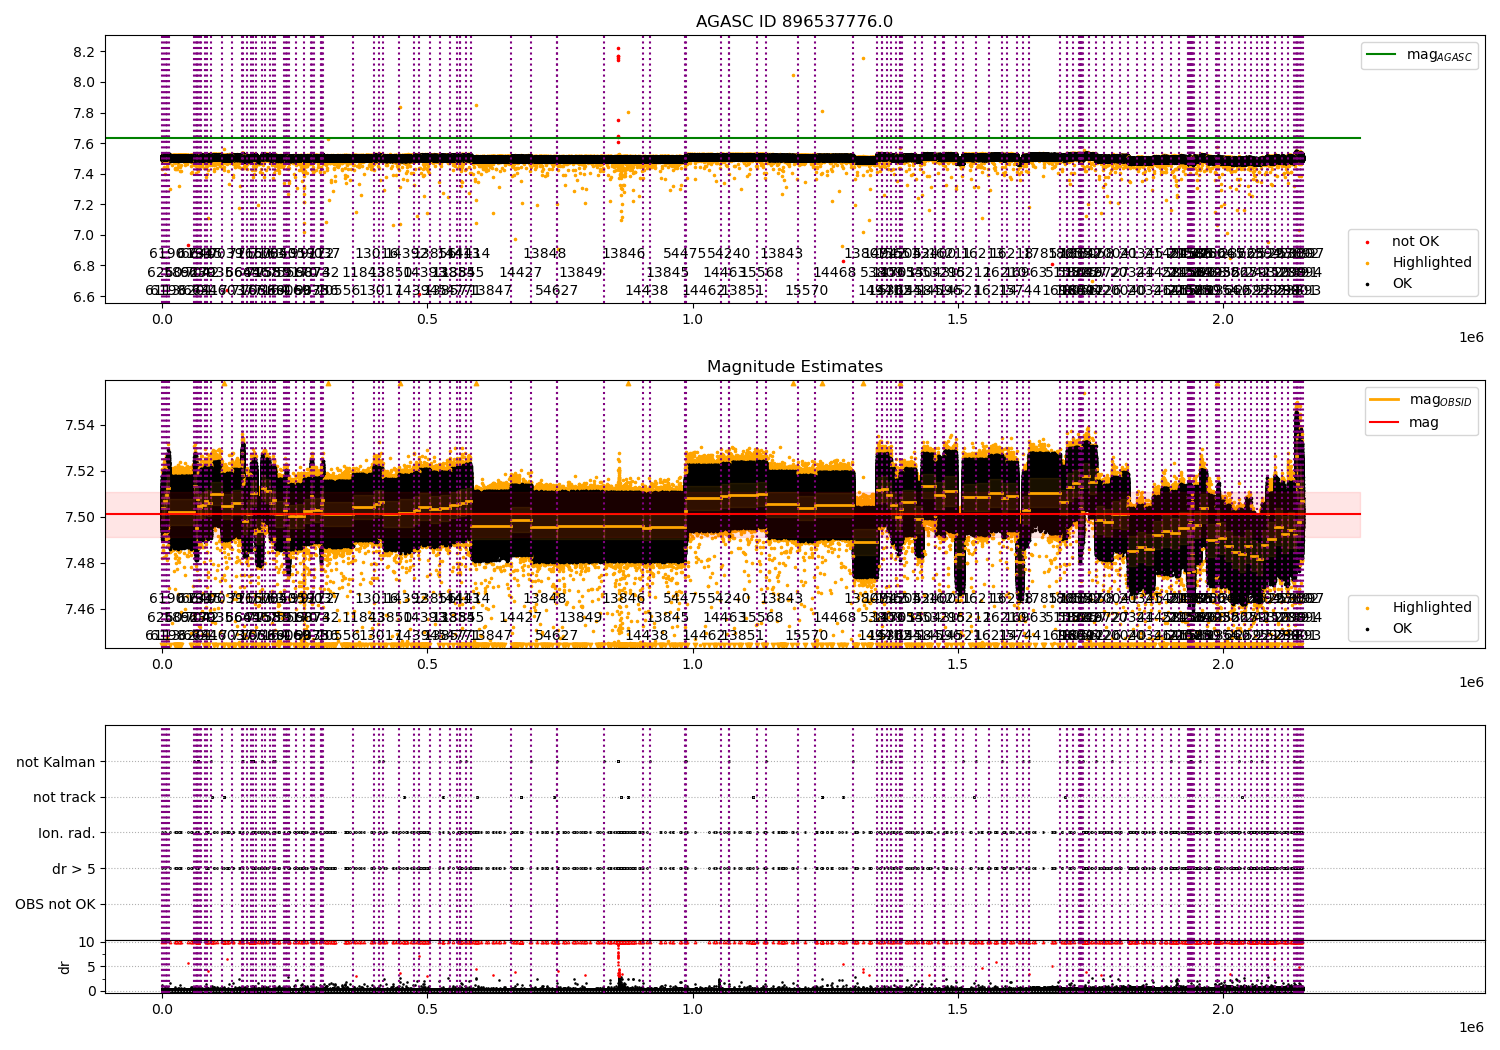Click the 8.0 tick on top plot y-axis
Screen dimensions: 1500x1050
pyautogui.click(x=86, y=82)
